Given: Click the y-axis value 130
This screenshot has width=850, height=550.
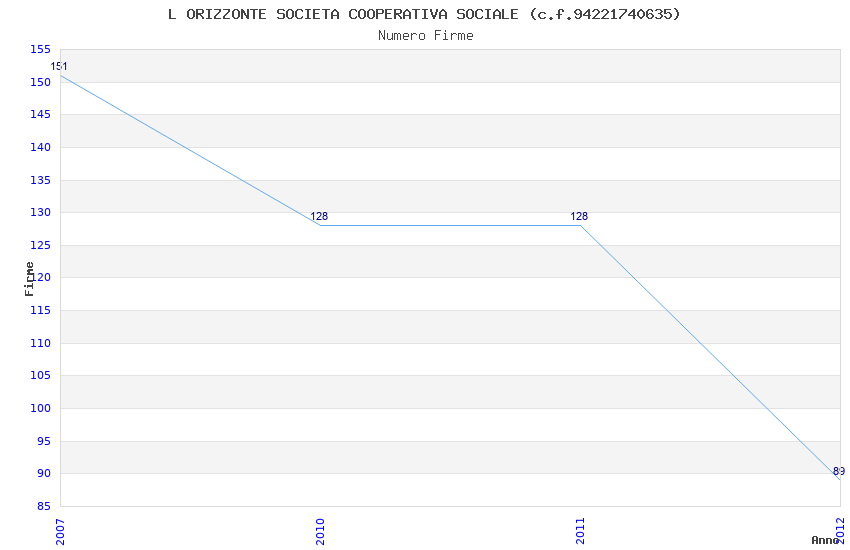Looking at the screenshot, I should point(40,212).
